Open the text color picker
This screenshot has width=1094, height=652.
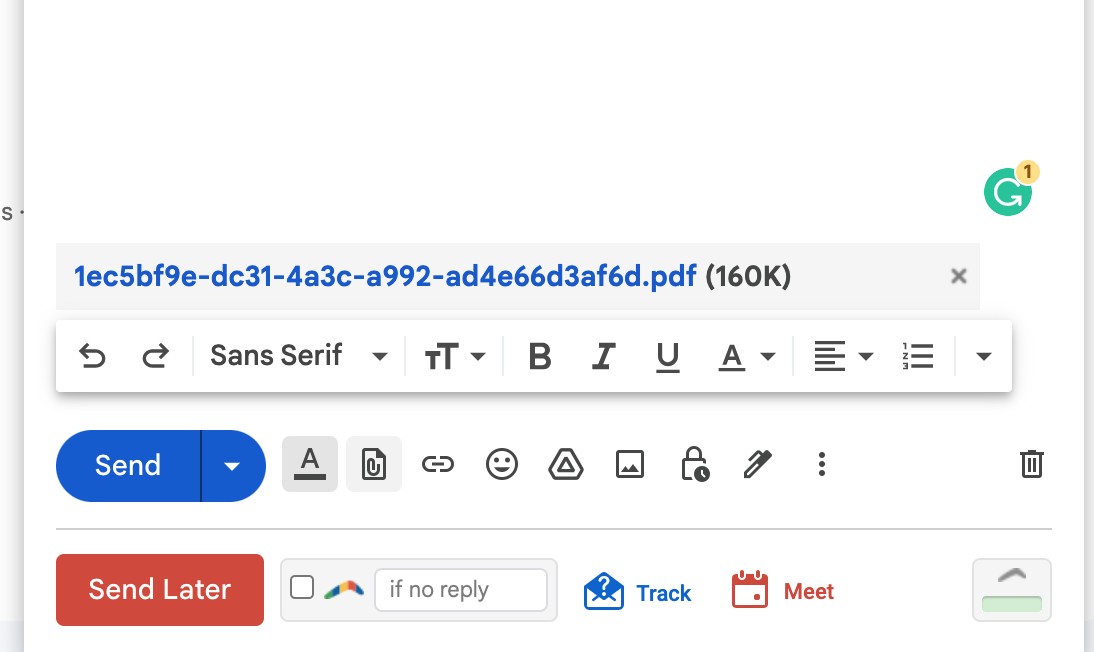pos(747,356)
